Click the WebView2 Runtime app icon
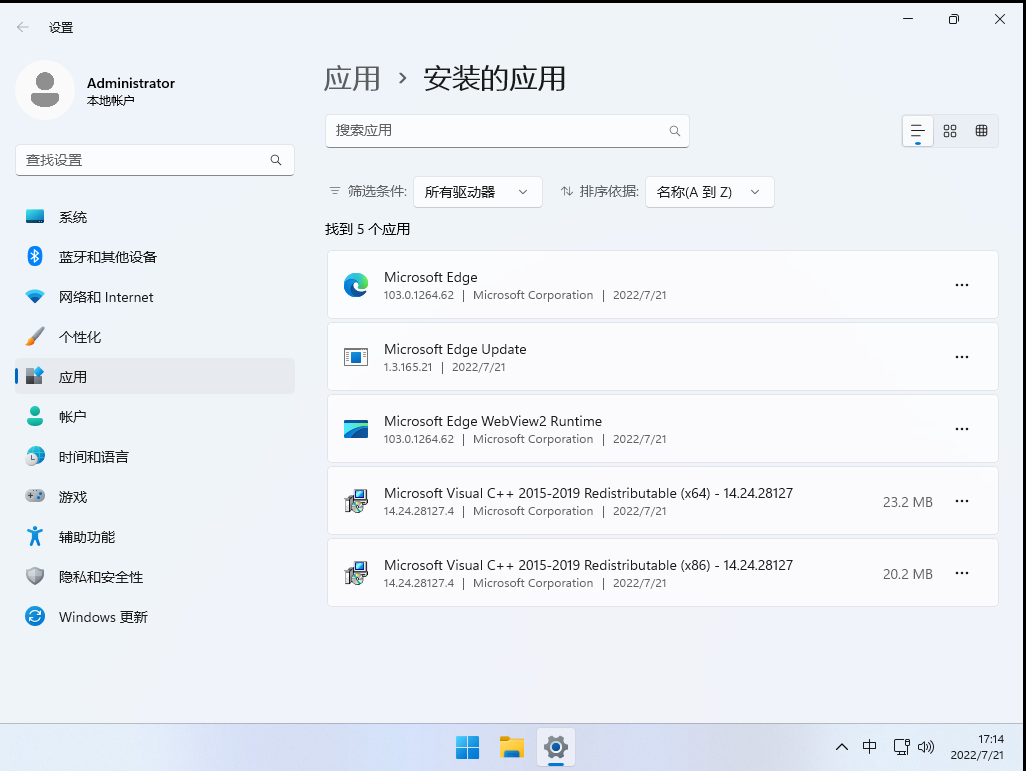The image size is (1026, 771). [x=356, y=429]
